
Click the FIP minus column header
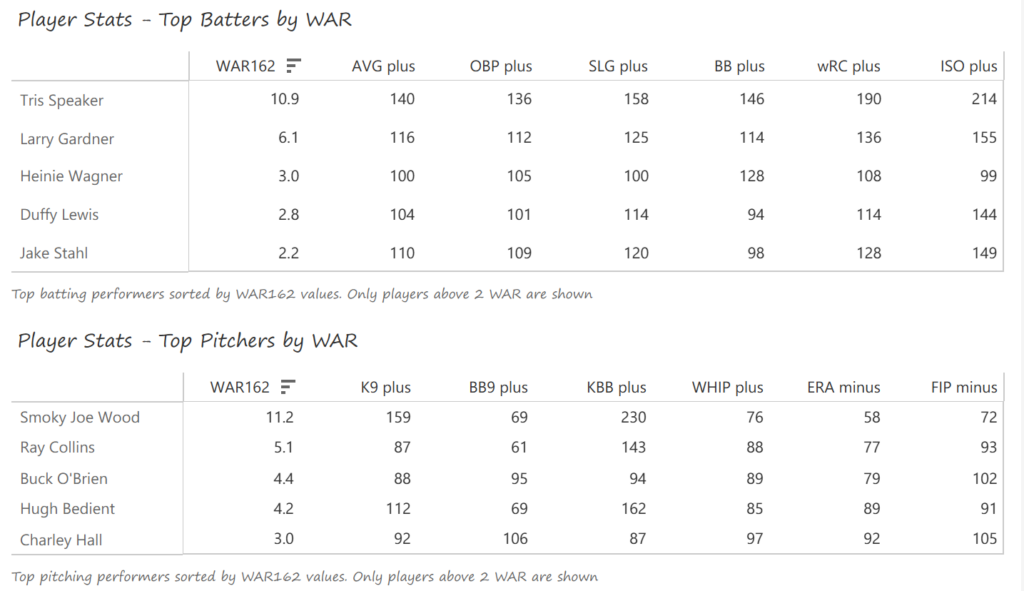click(961, 388)
